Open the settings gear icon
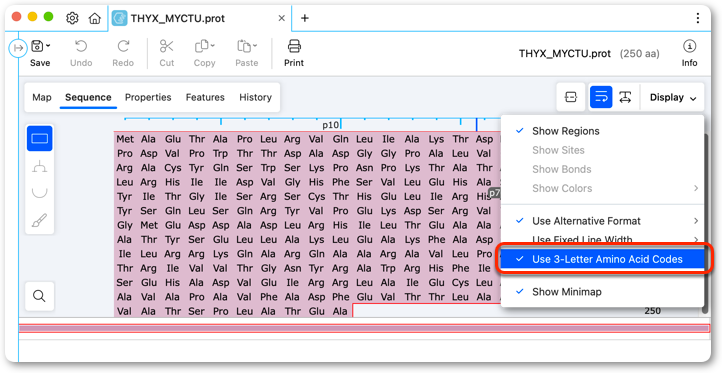Image resolution: width=722 pixels, height=373 pixels. pos(72,18)
